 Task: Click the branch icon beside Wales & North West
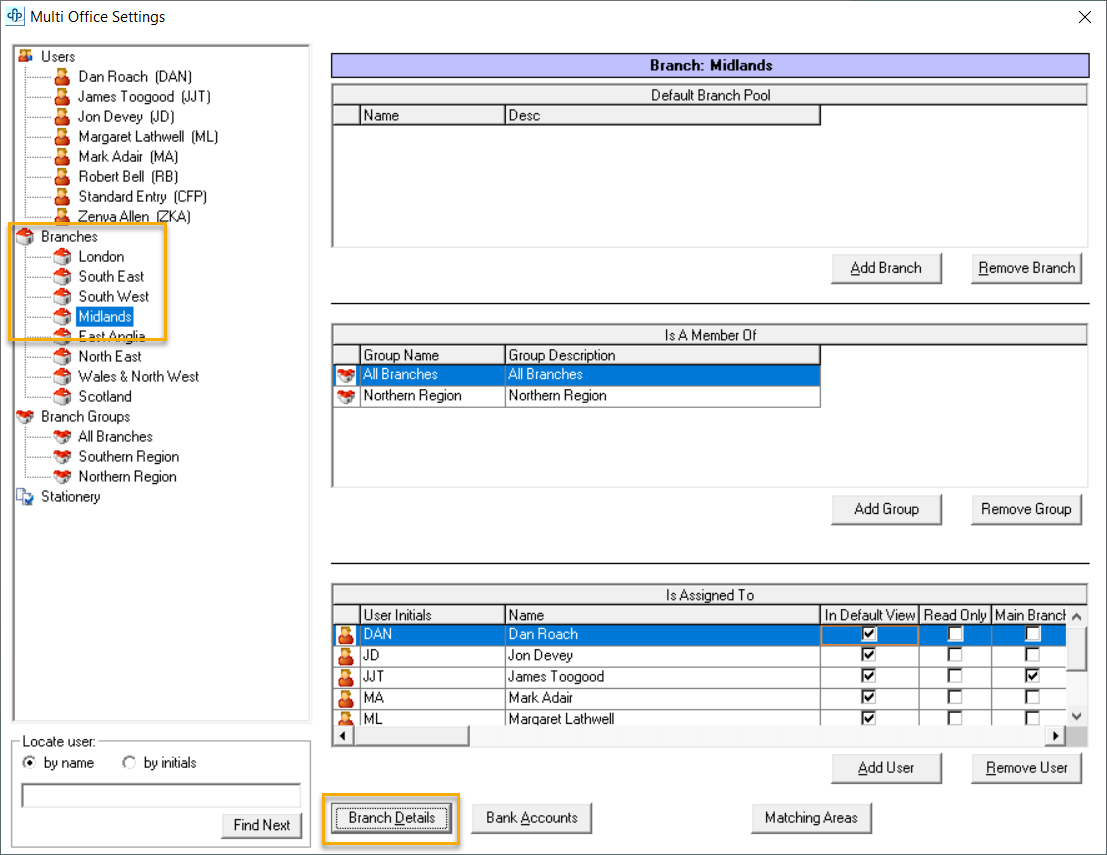click(62, 376)
